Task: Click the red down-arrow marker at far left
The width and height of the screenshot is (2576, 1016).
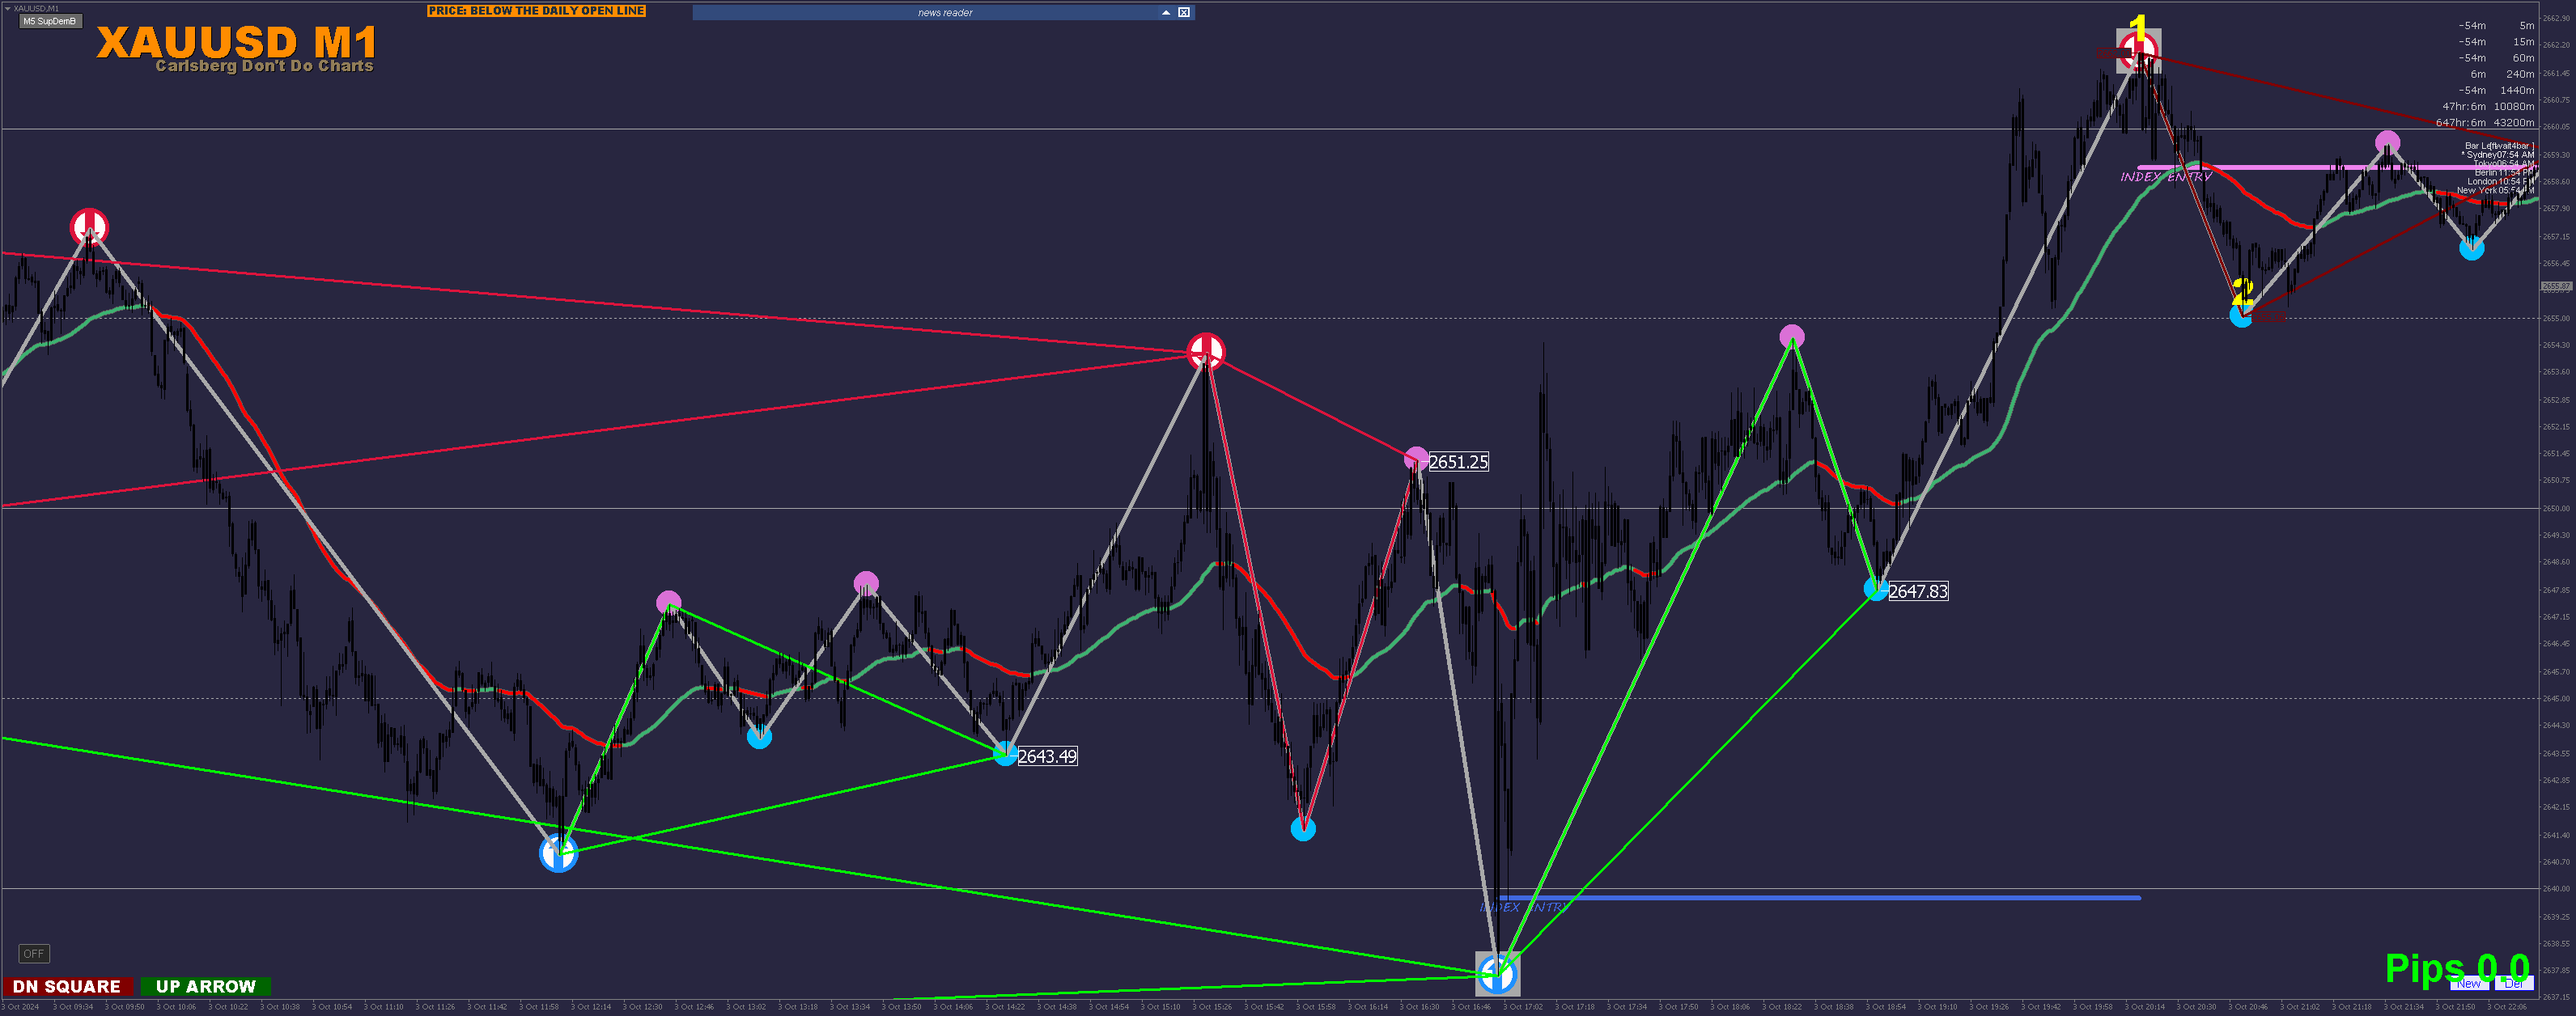Action: coord(89,226)
